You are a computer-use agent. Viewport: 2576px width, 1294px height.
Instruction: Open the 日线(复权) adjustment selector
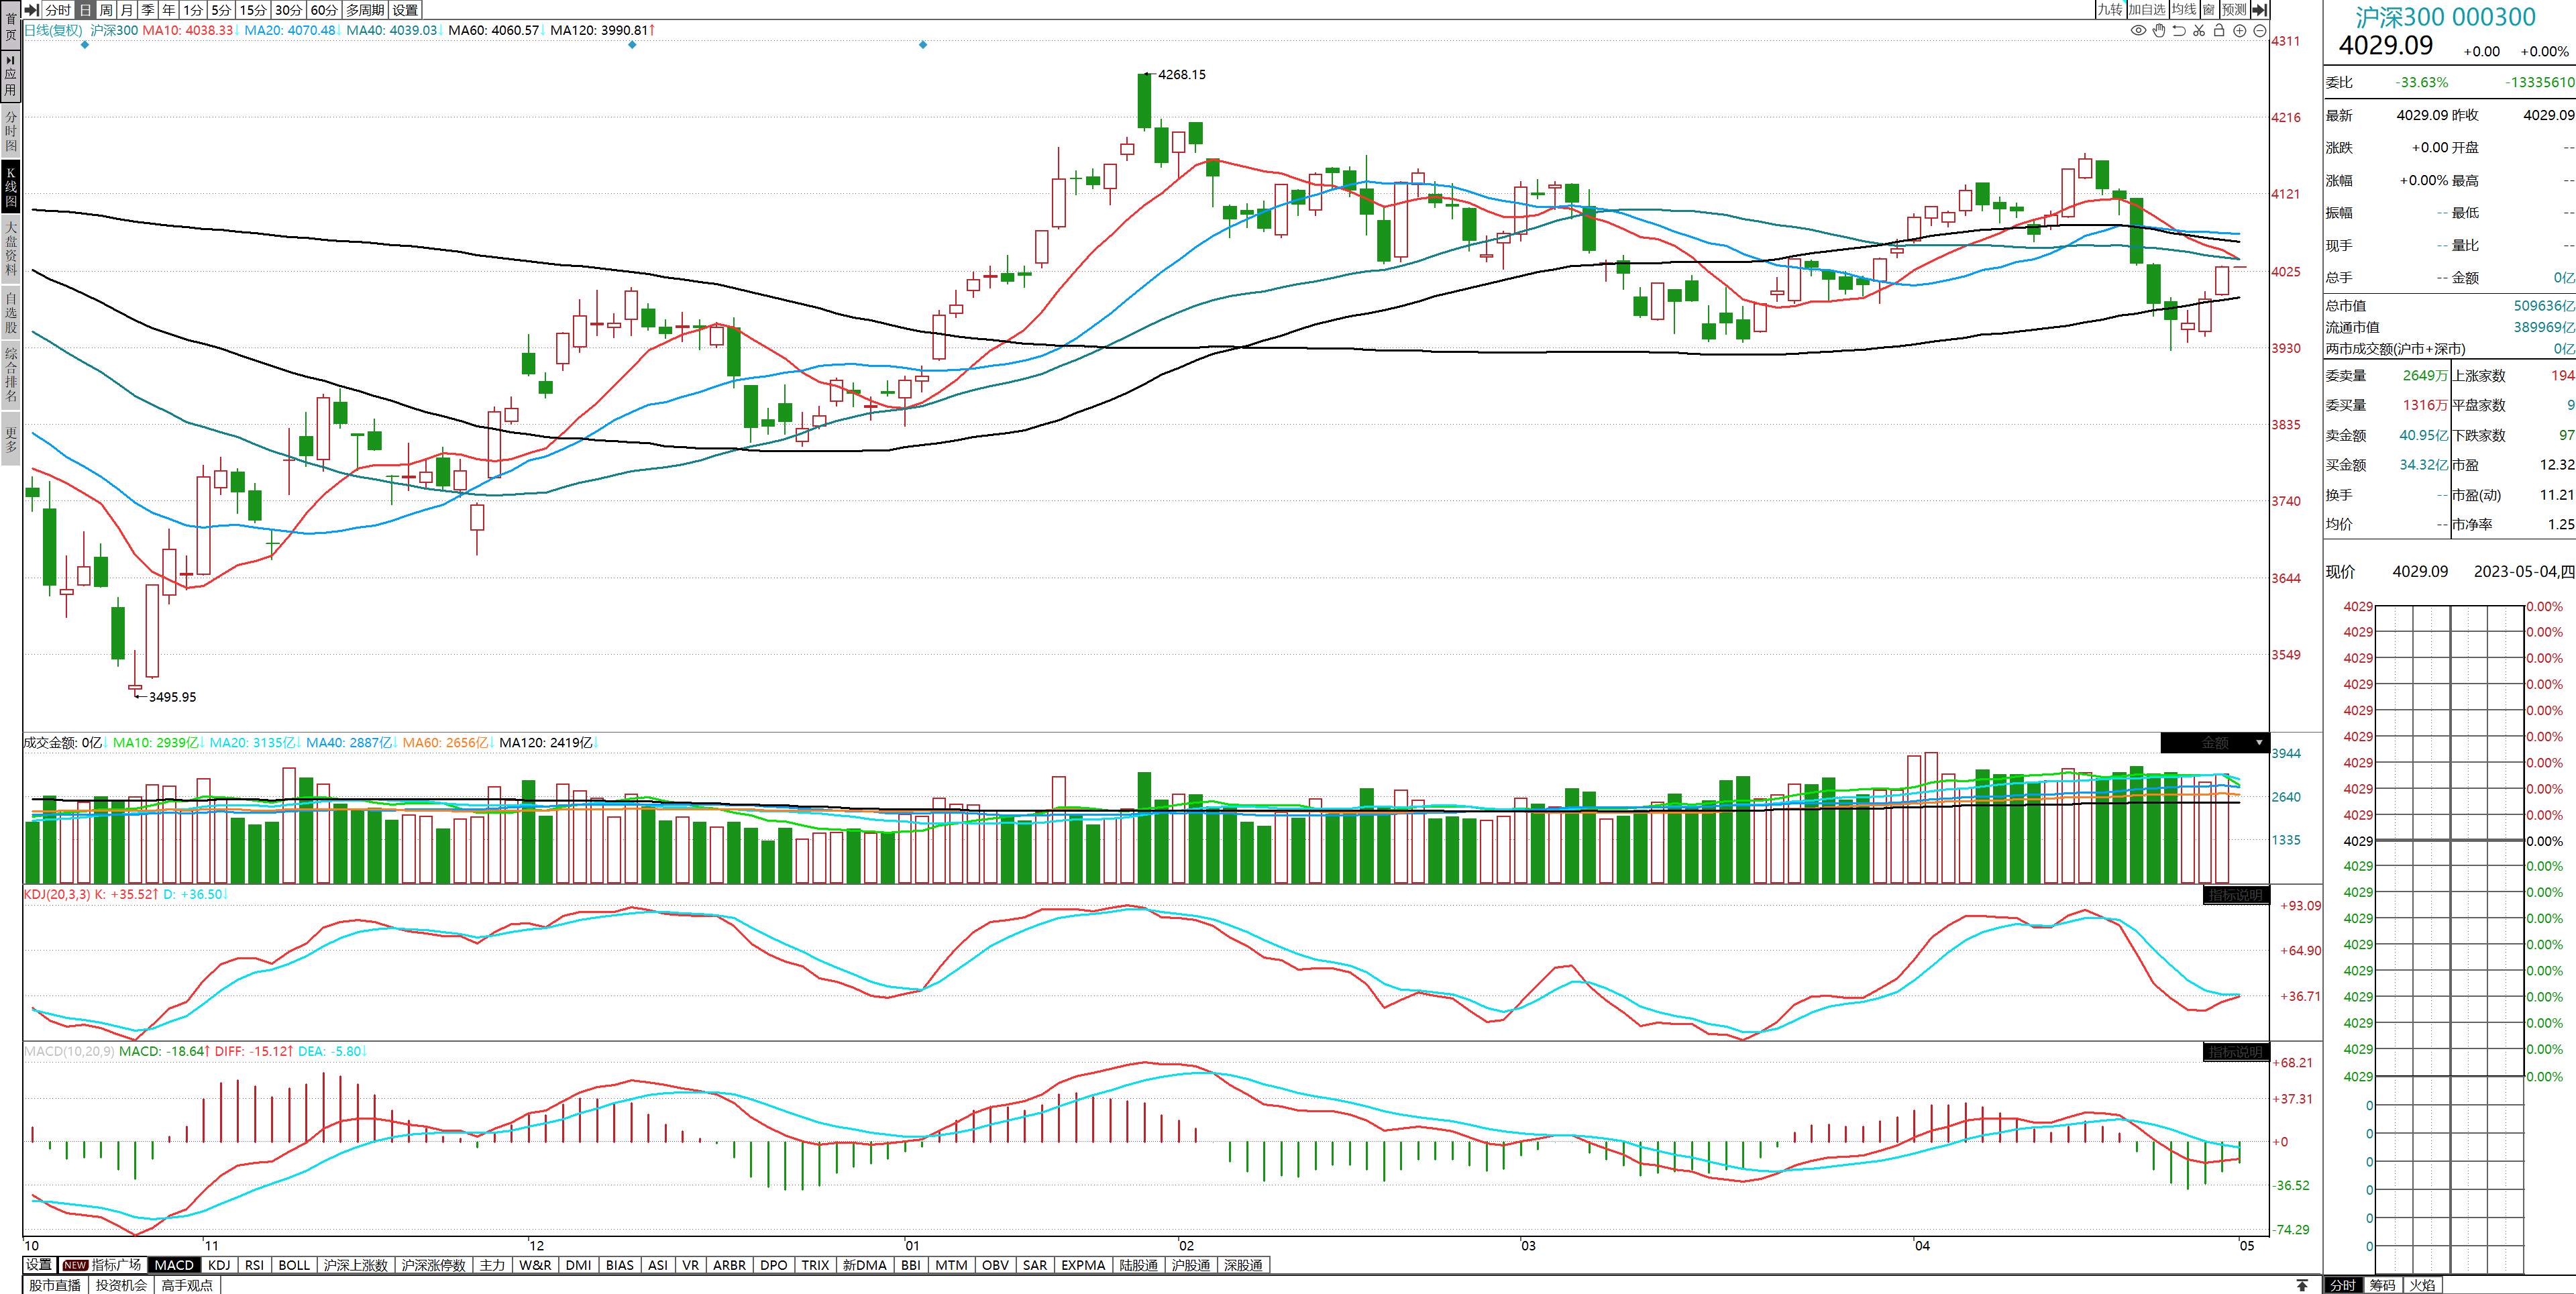coord(53,30)
